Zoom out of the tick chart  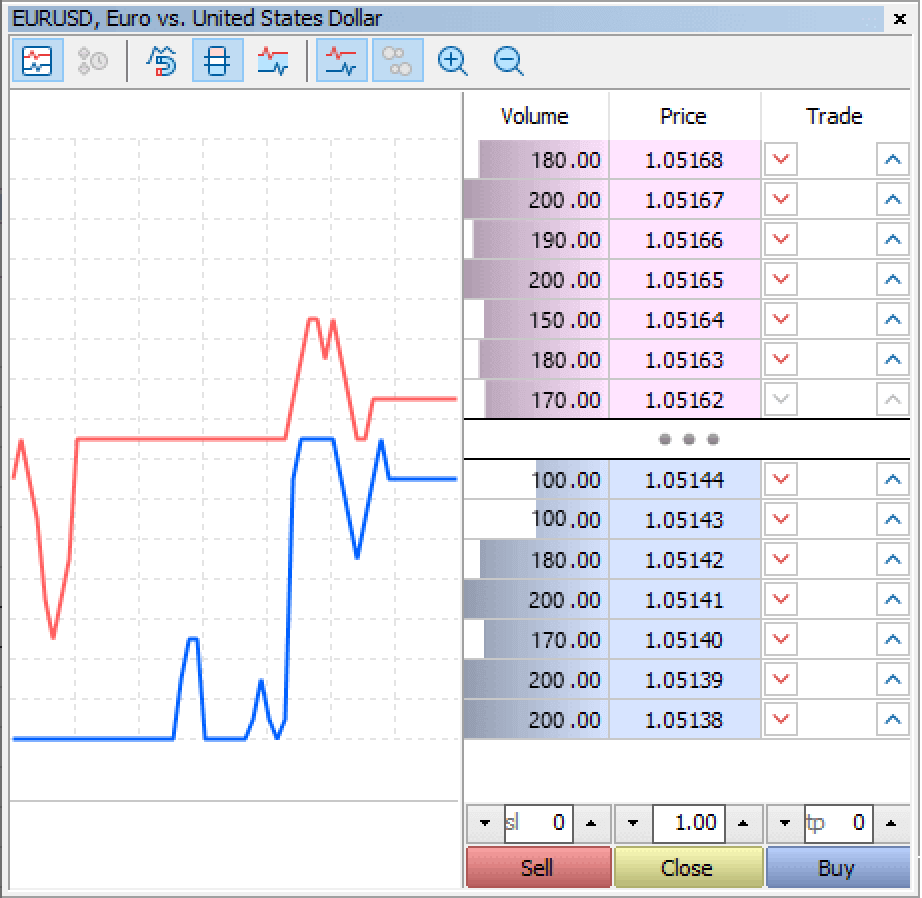pos(508,60)
